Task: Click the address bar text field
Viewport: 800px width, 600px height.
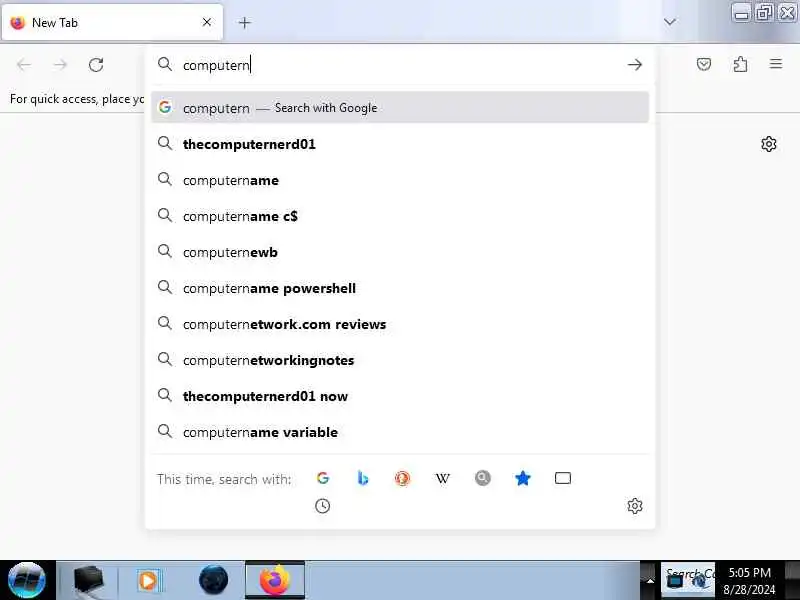Action: click(398, 65)
